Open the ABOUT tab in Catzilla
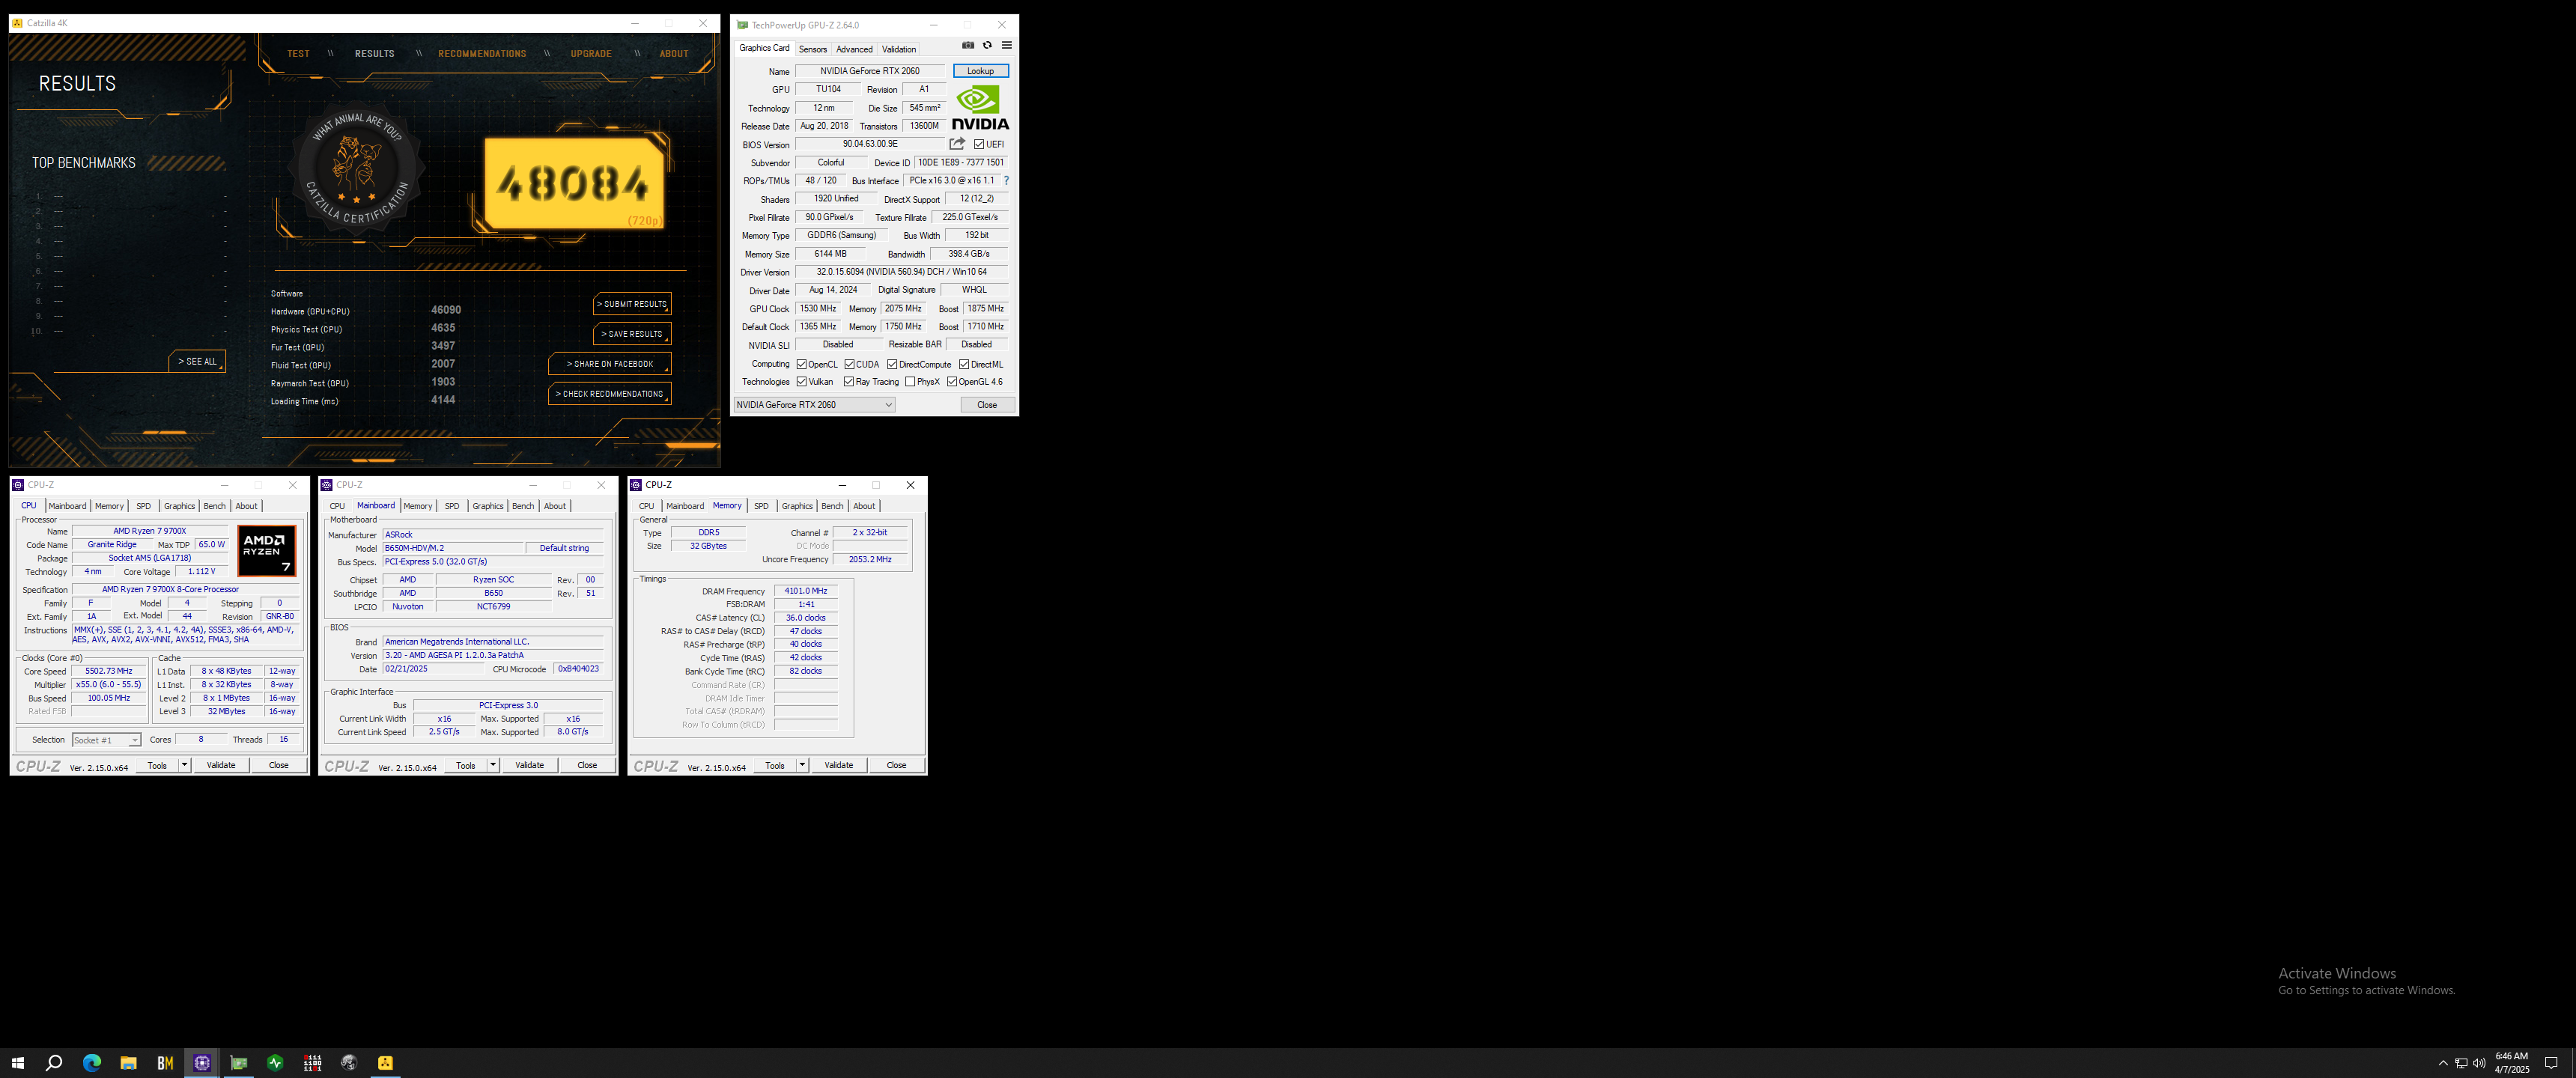2576x1078 pixels. pyautogui.click(x=674, y=54)
